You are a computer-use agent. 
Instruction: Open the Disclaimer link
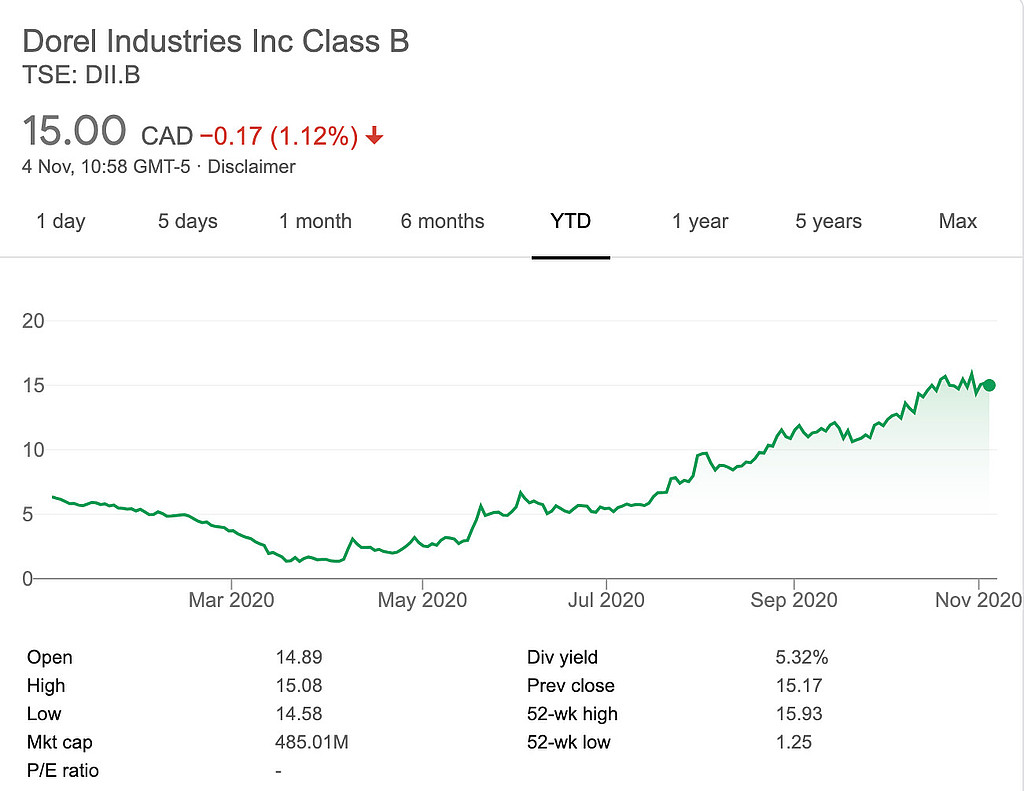(x=251, y=167)
